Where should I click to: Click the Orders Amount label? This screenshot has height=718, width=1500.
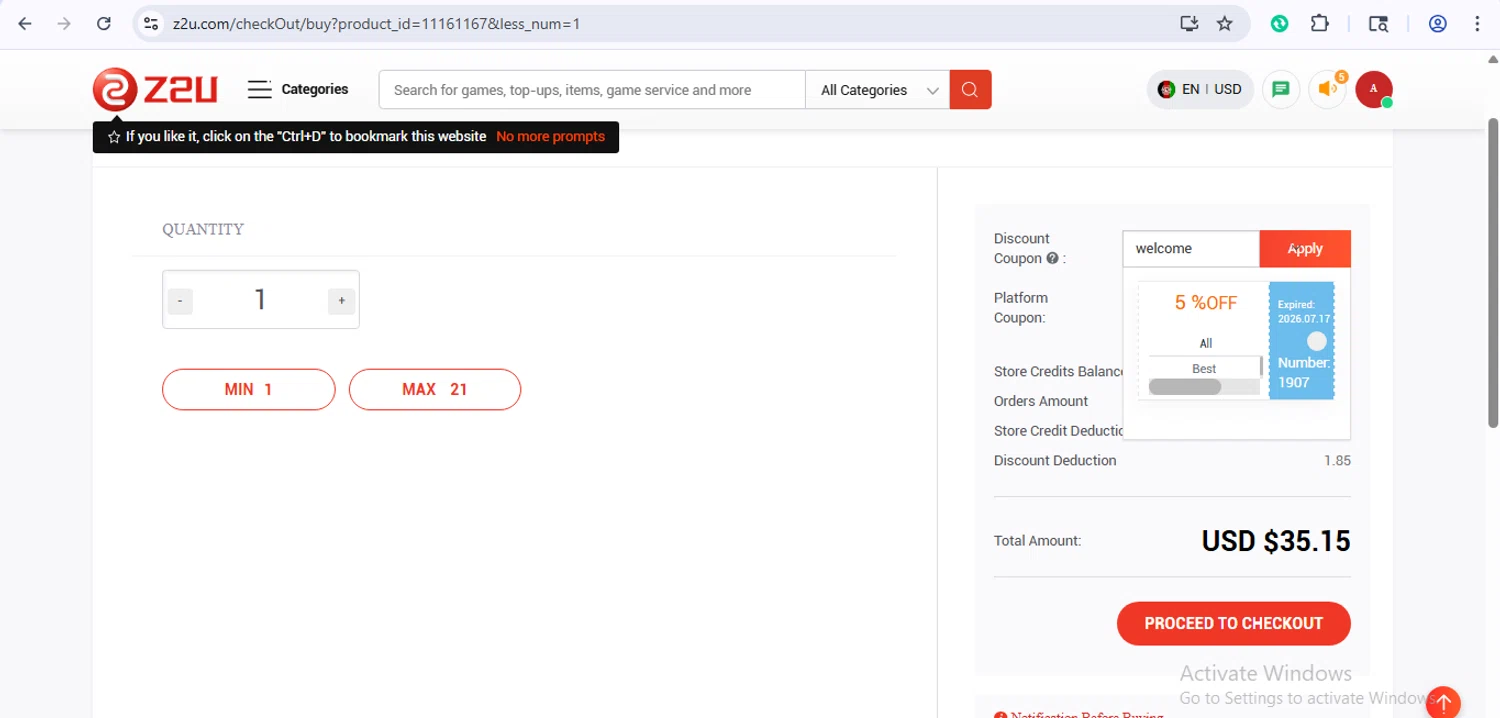1041,401
